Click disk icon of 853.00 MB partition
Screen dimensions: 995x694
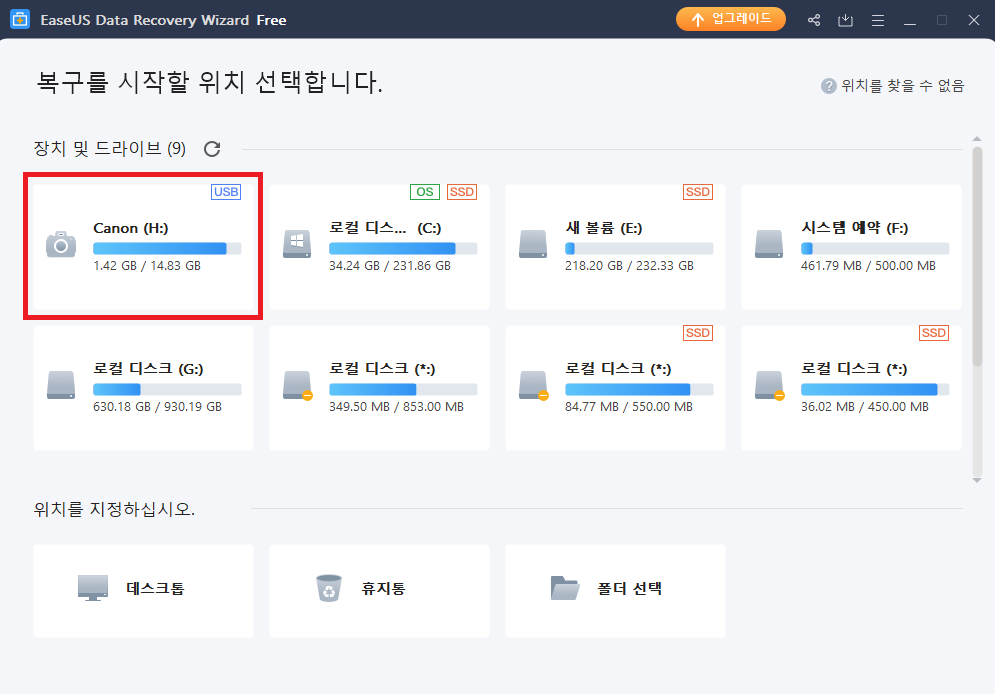298,385
